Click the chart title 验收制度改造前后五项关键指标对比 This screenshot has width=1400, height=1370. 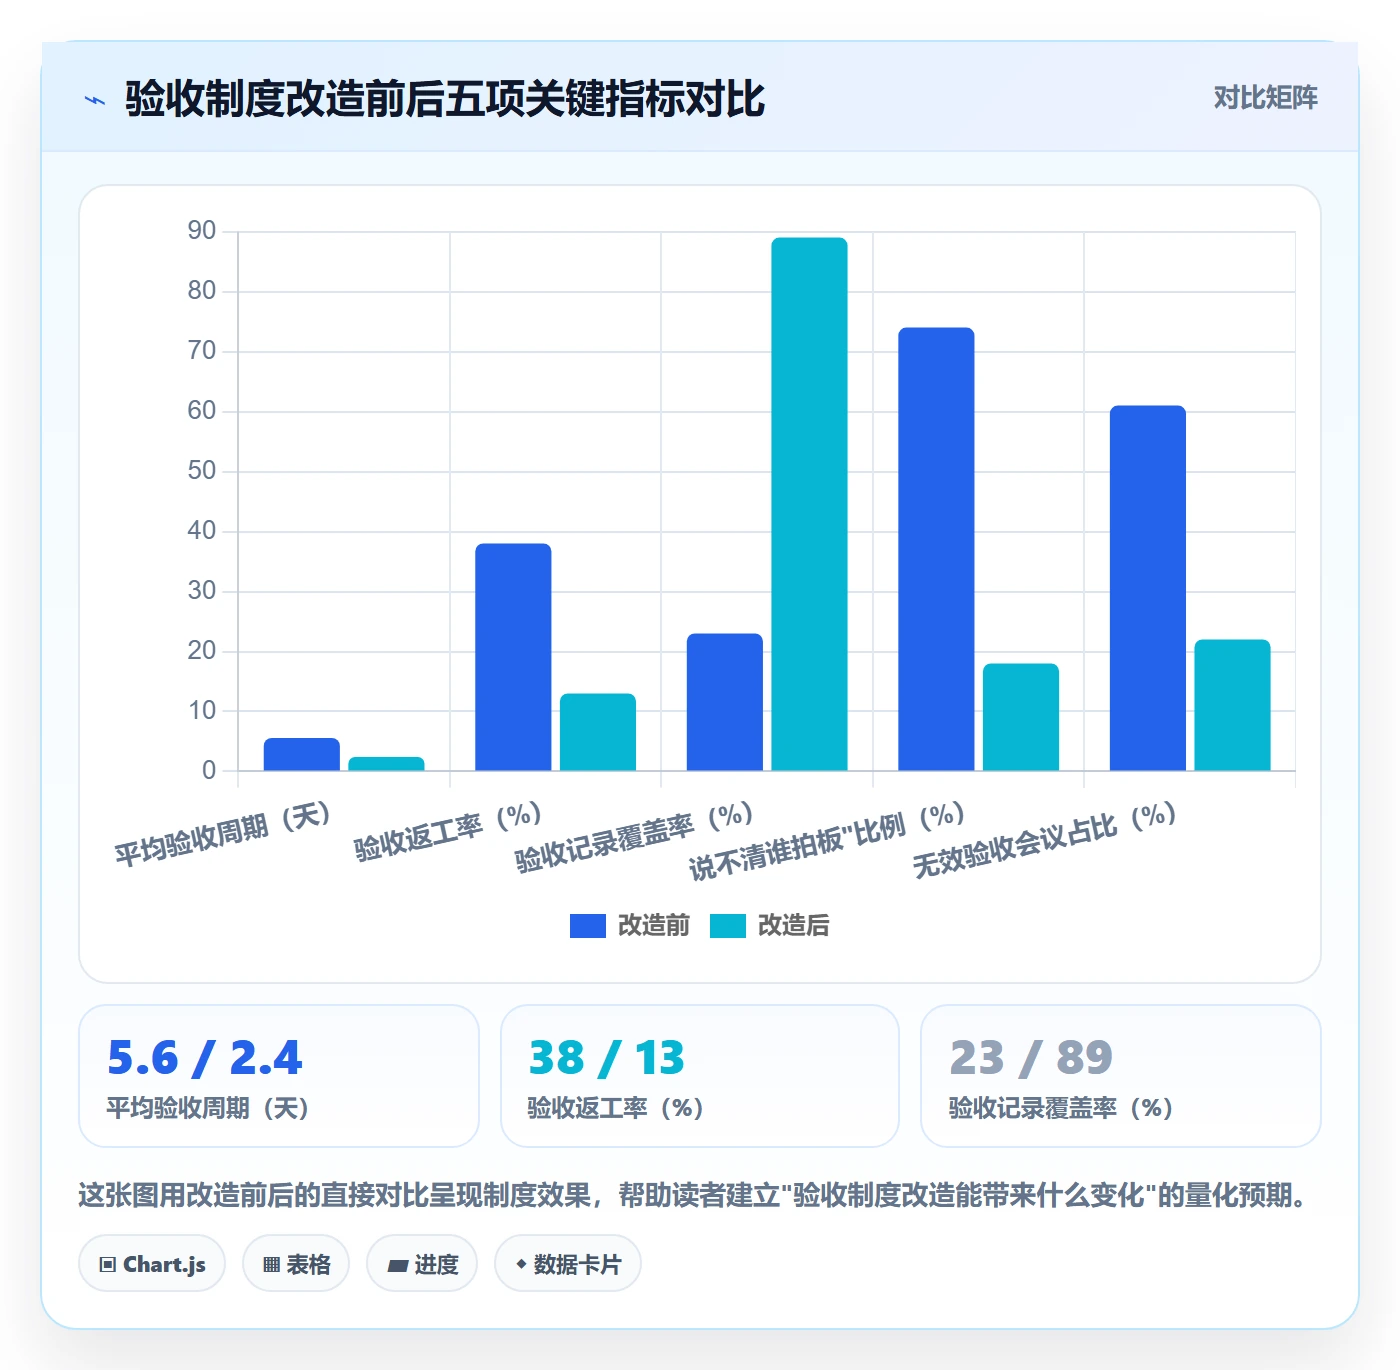(445, 99)
